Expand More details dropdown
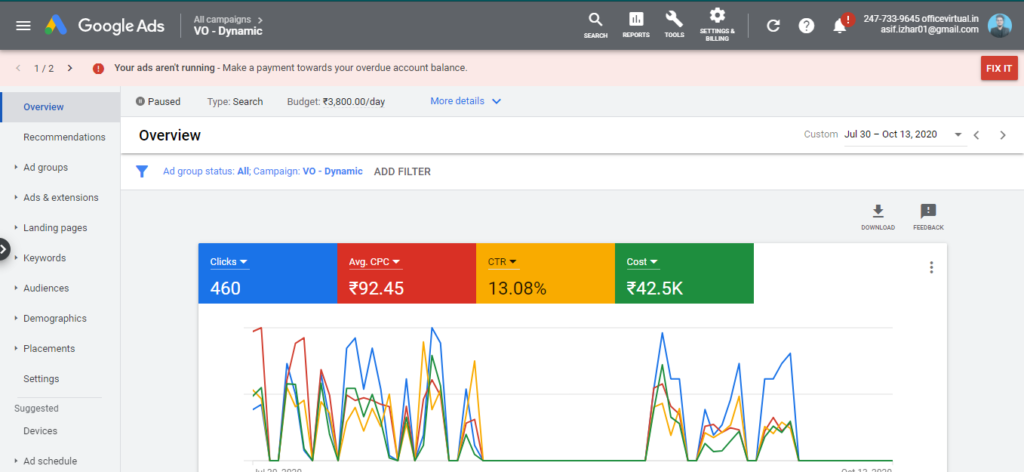1024x472 pixels. (466, 101)
